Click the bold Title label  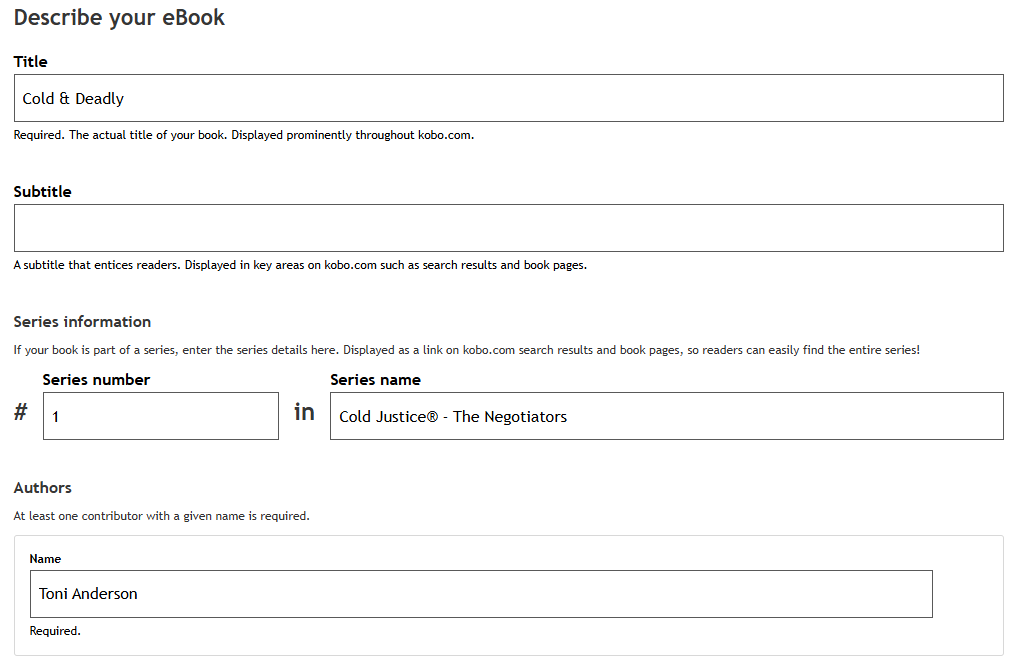[x=30, y=62]
